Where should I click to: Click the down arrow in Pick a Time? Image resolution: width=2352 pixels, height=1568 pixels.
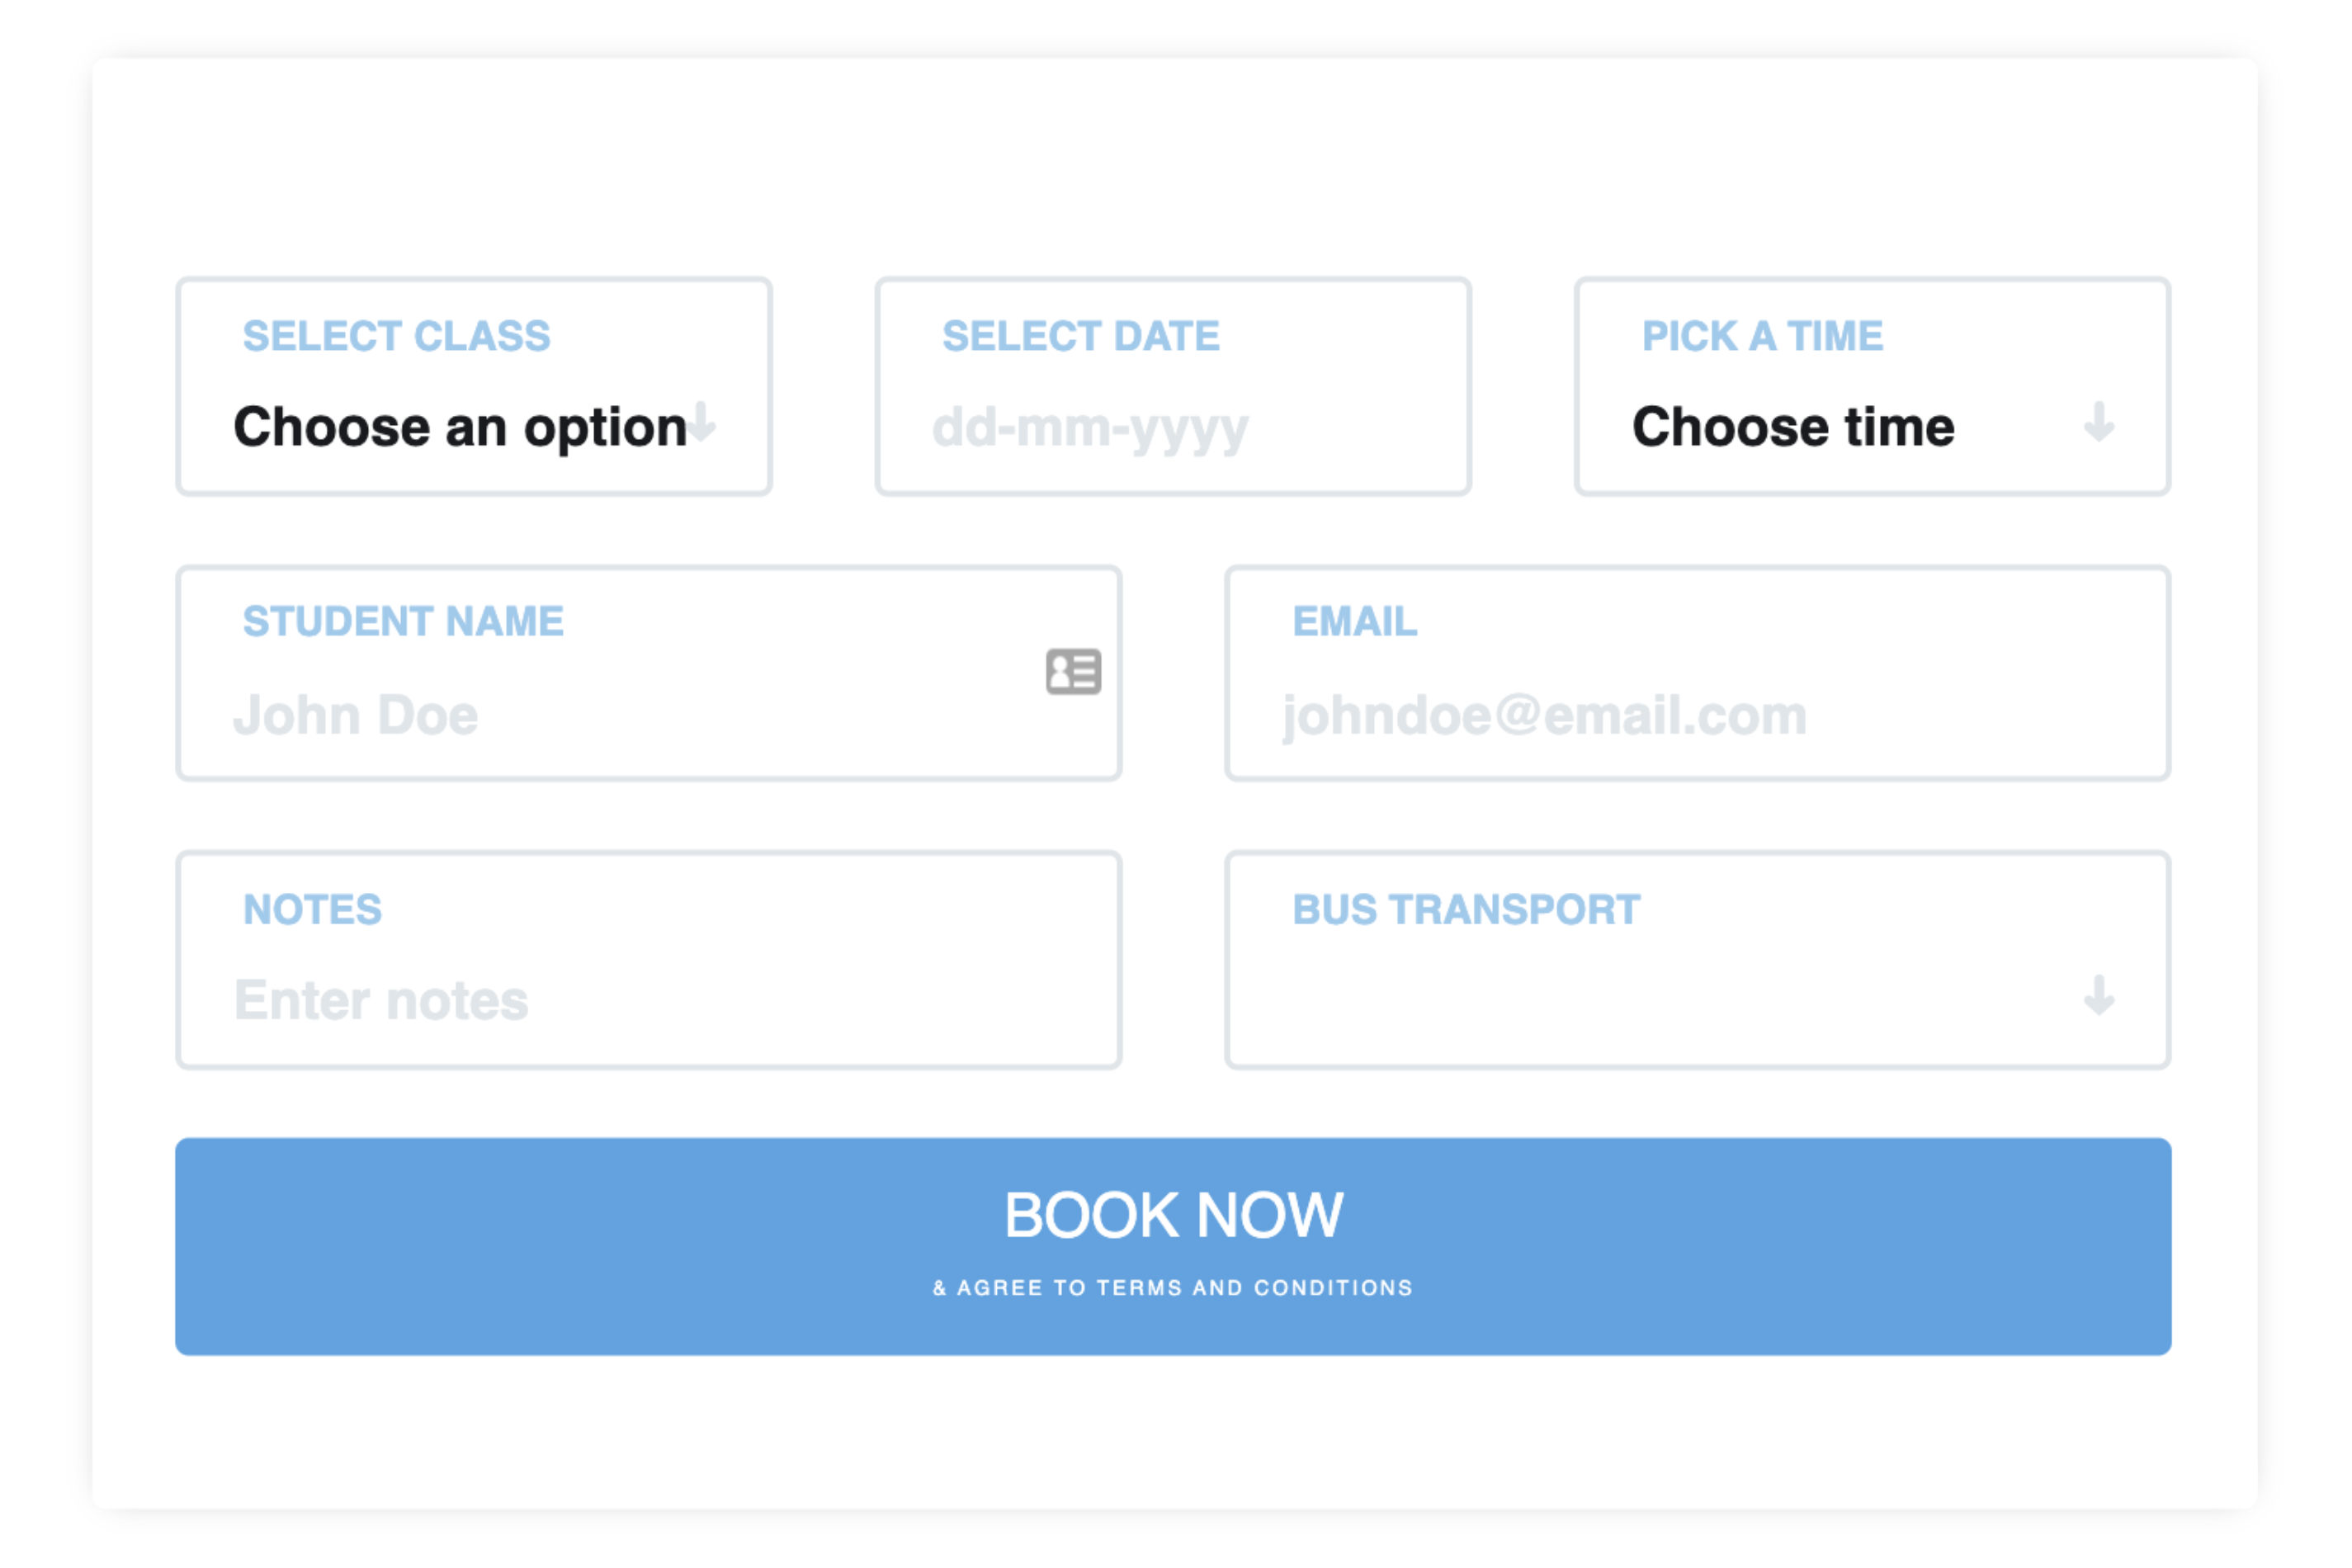2099,422
